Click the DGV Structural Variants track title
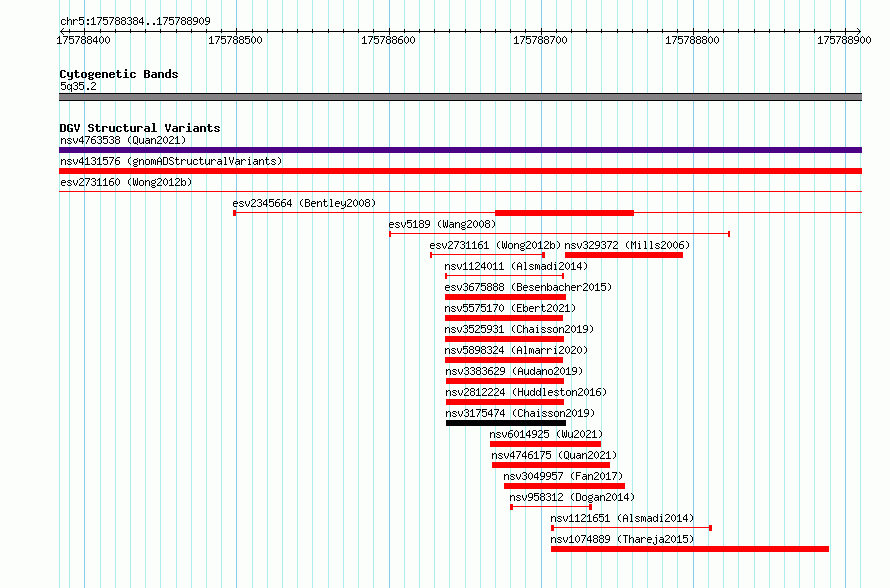 tap(140, 128)
